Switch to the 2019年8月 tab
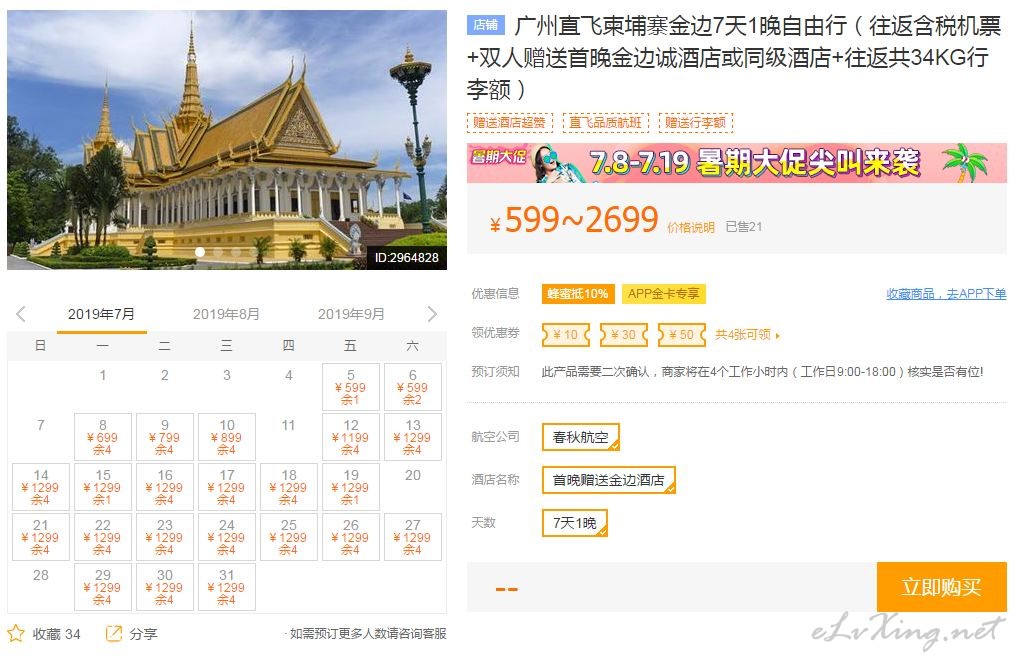The width and height of the screenshot is (1016, 664). coord(226,314)
